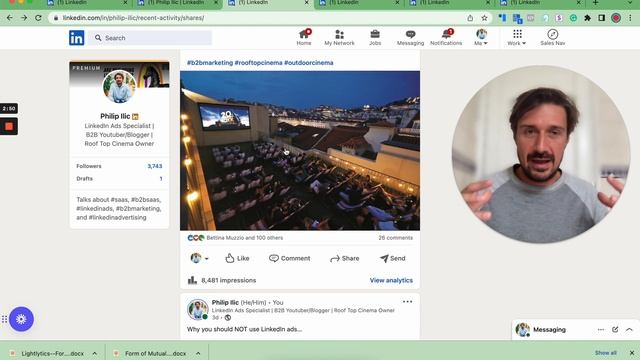
Task: Share the rooftop cinema post
Action: (x=344, y=258)
